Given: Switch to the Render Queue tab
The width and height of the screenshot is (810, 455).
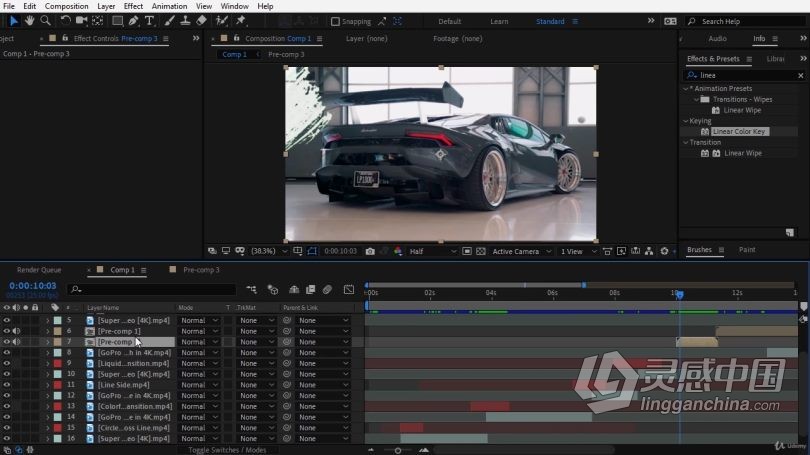Looking at the screenshot, I should point(39,270).
